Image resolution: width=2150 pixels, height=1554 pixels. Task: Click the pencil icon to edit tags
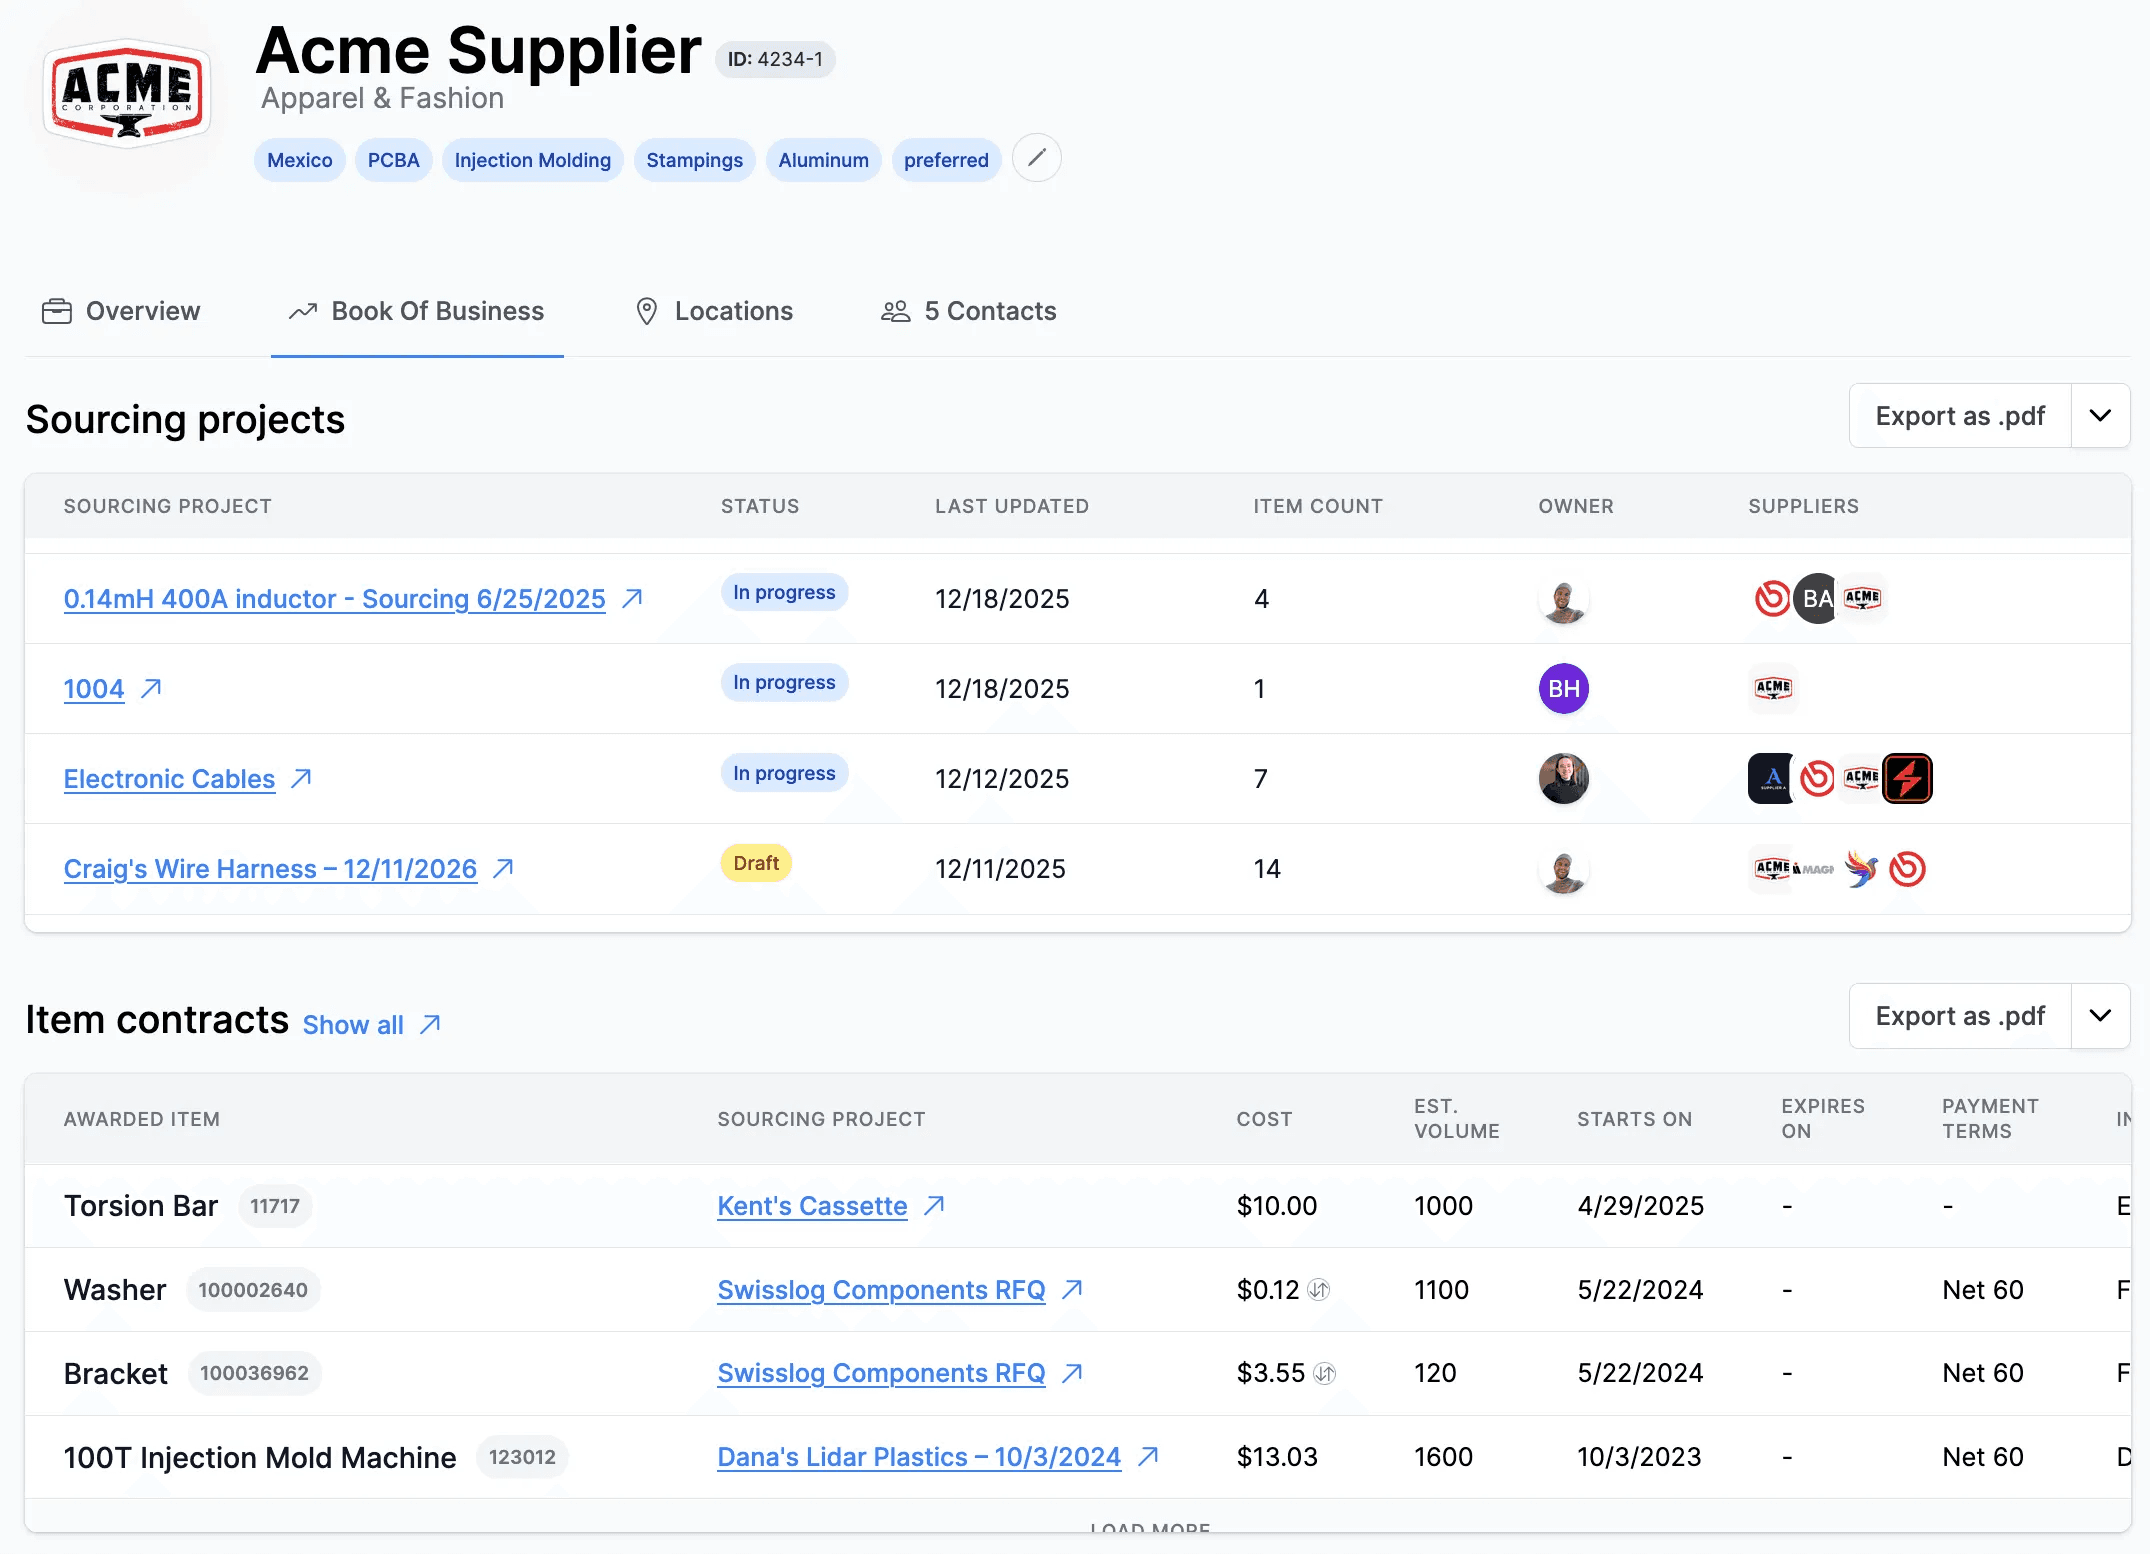pyautogui.click(x=1036, y=158)
